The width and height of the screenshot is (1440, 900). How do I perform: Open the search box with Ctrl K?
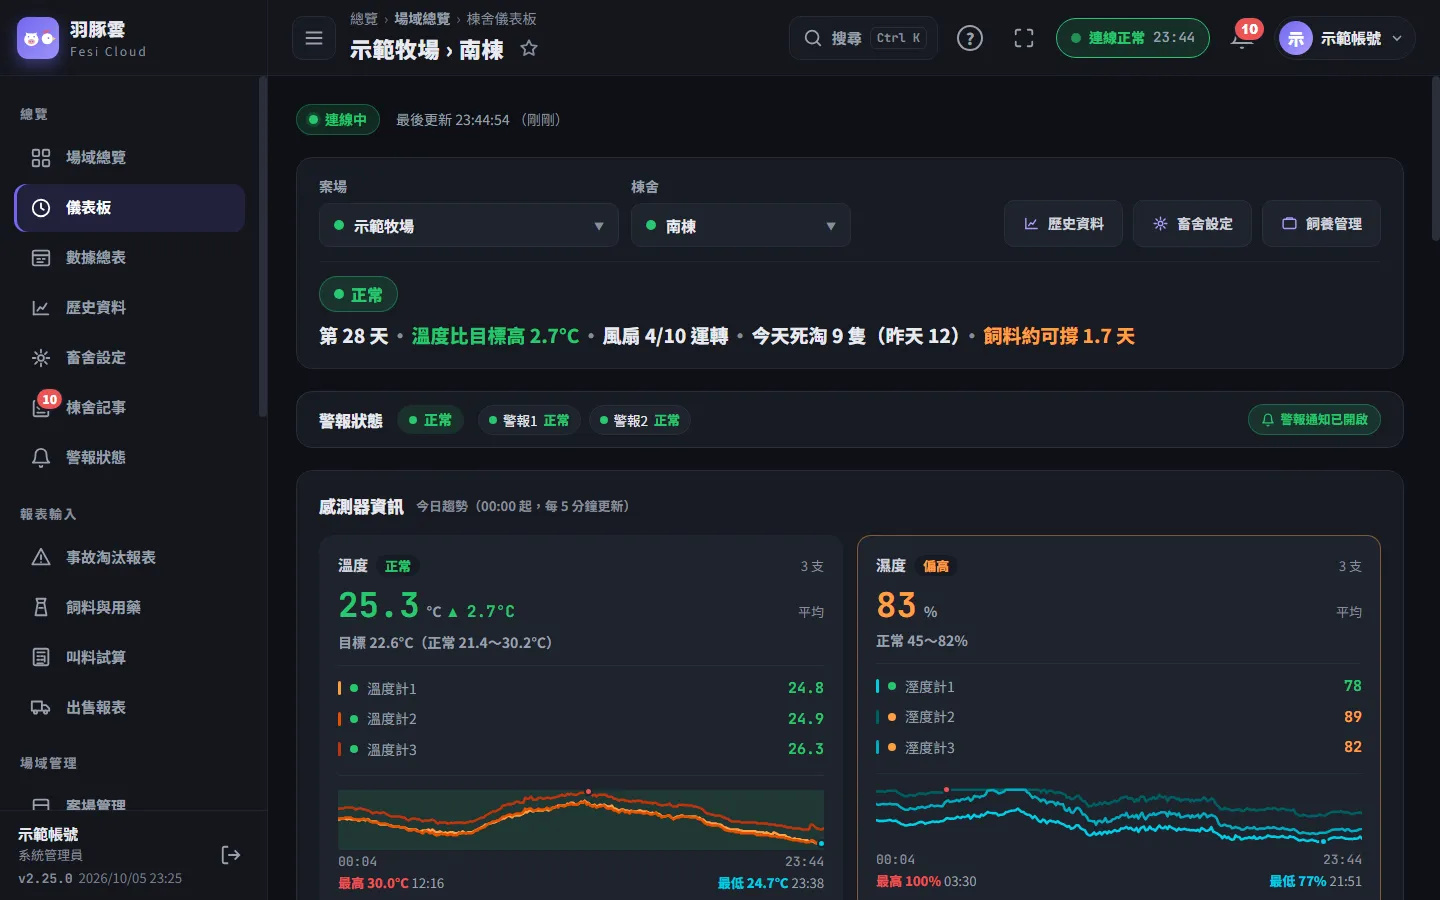863,38
